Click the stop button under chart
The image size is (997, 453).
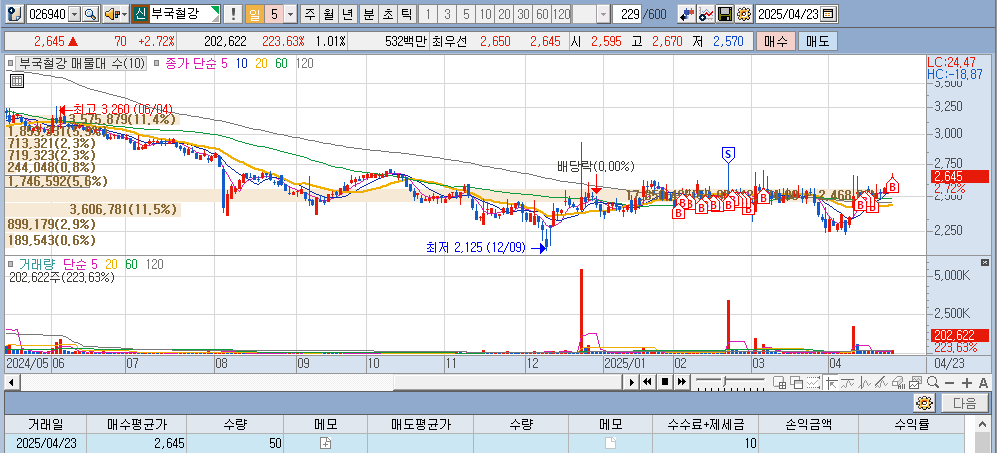click(x=665, y=382)
